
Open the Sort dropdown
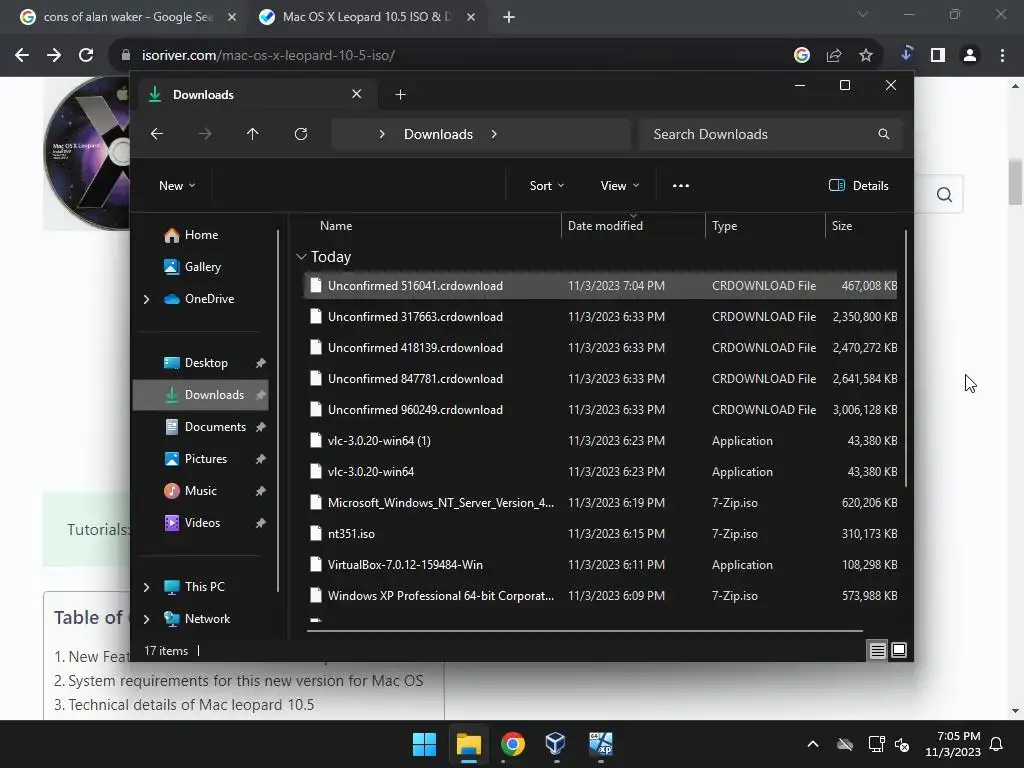pyautogui.click(x=547, y=185)
